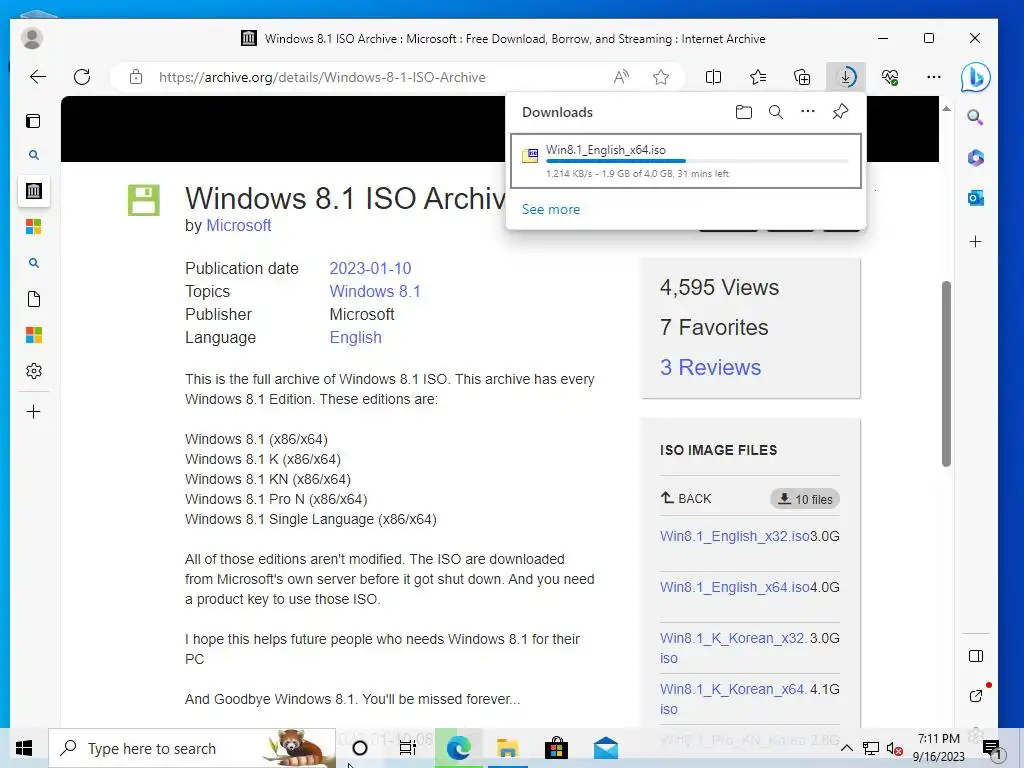Screen dimensions: 1024x768
Task: Switch to settings gear tab
Action: (x=33, y=371)
